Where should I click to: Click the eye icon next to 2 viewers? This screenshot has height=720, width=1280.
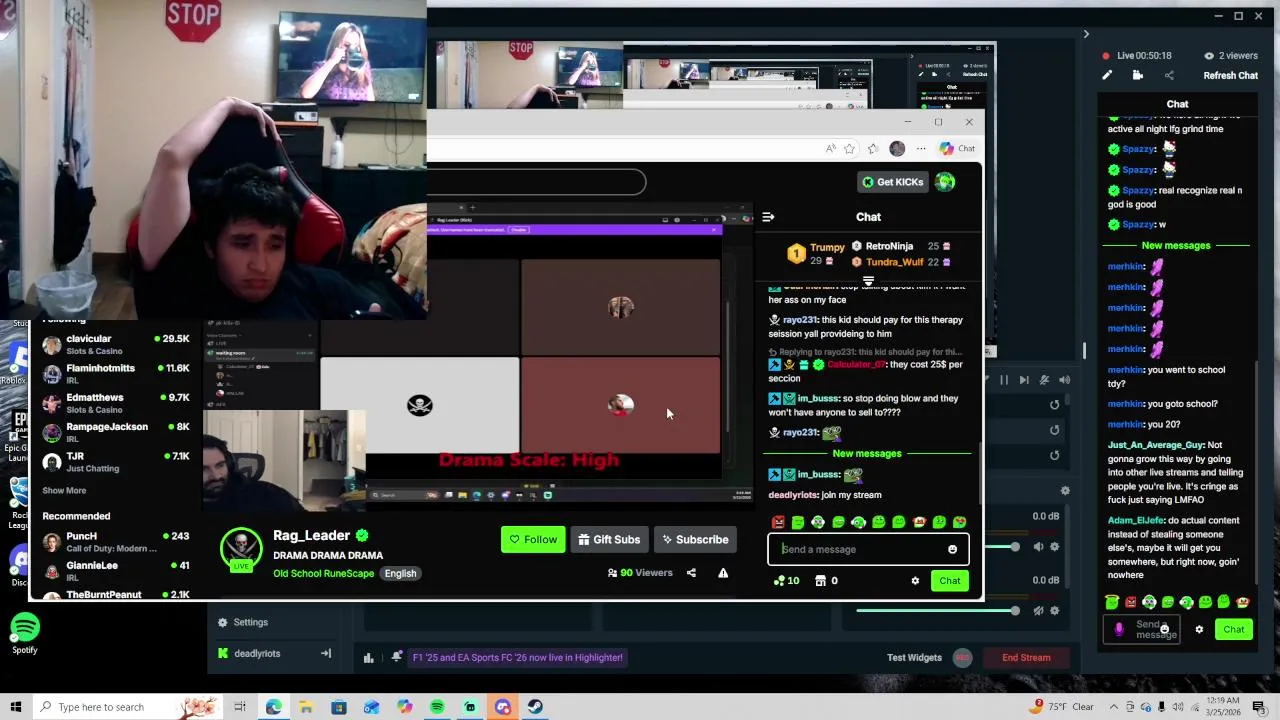[1209, 56]
